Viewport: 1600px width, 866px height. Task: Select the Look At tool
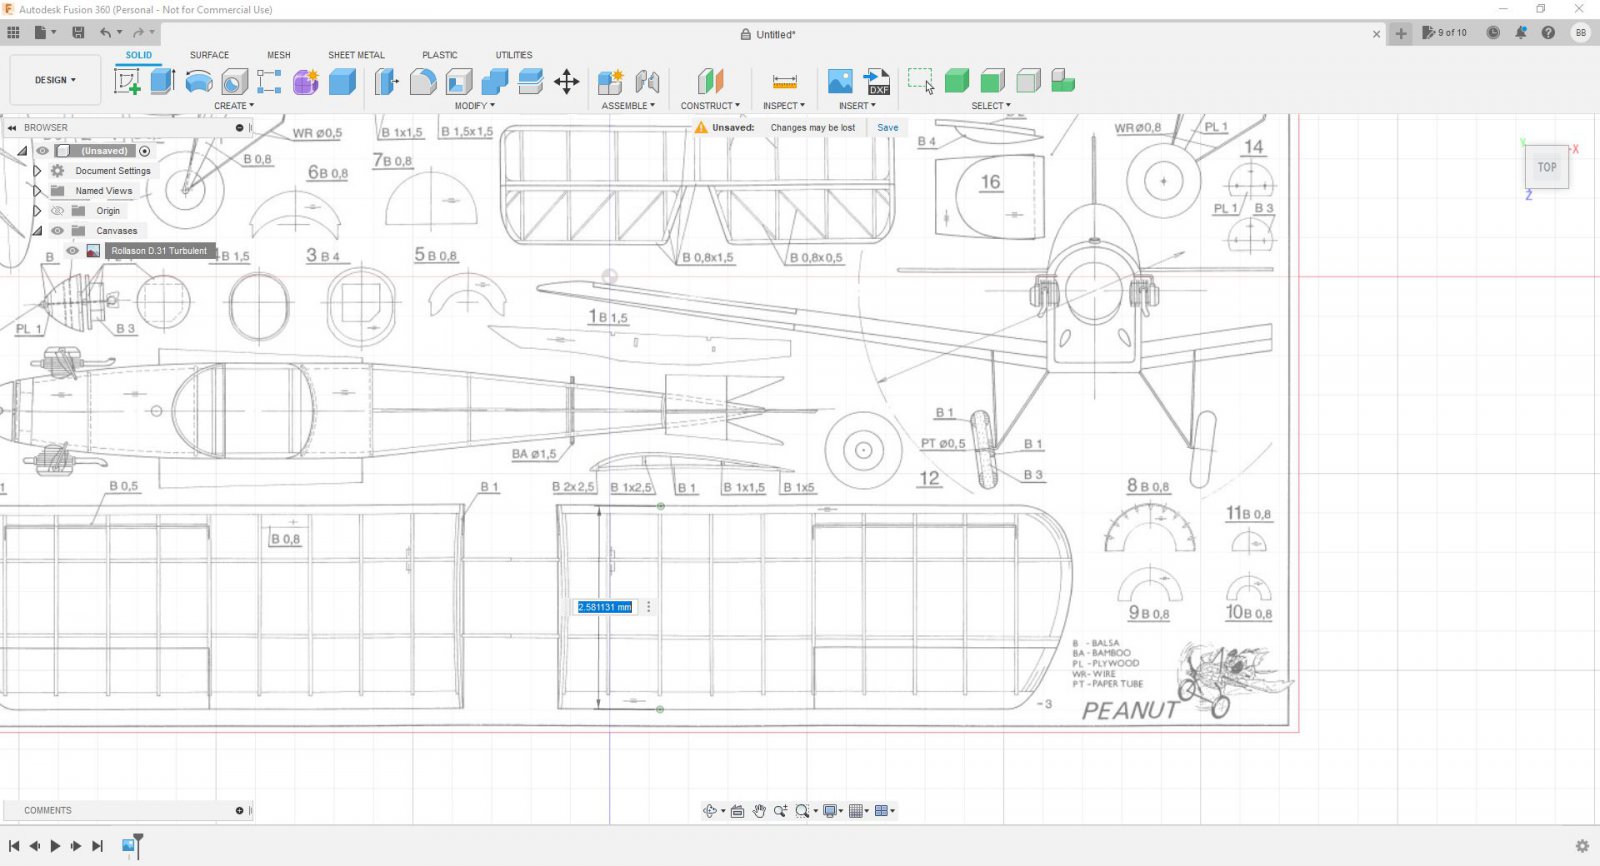[737, 811]
